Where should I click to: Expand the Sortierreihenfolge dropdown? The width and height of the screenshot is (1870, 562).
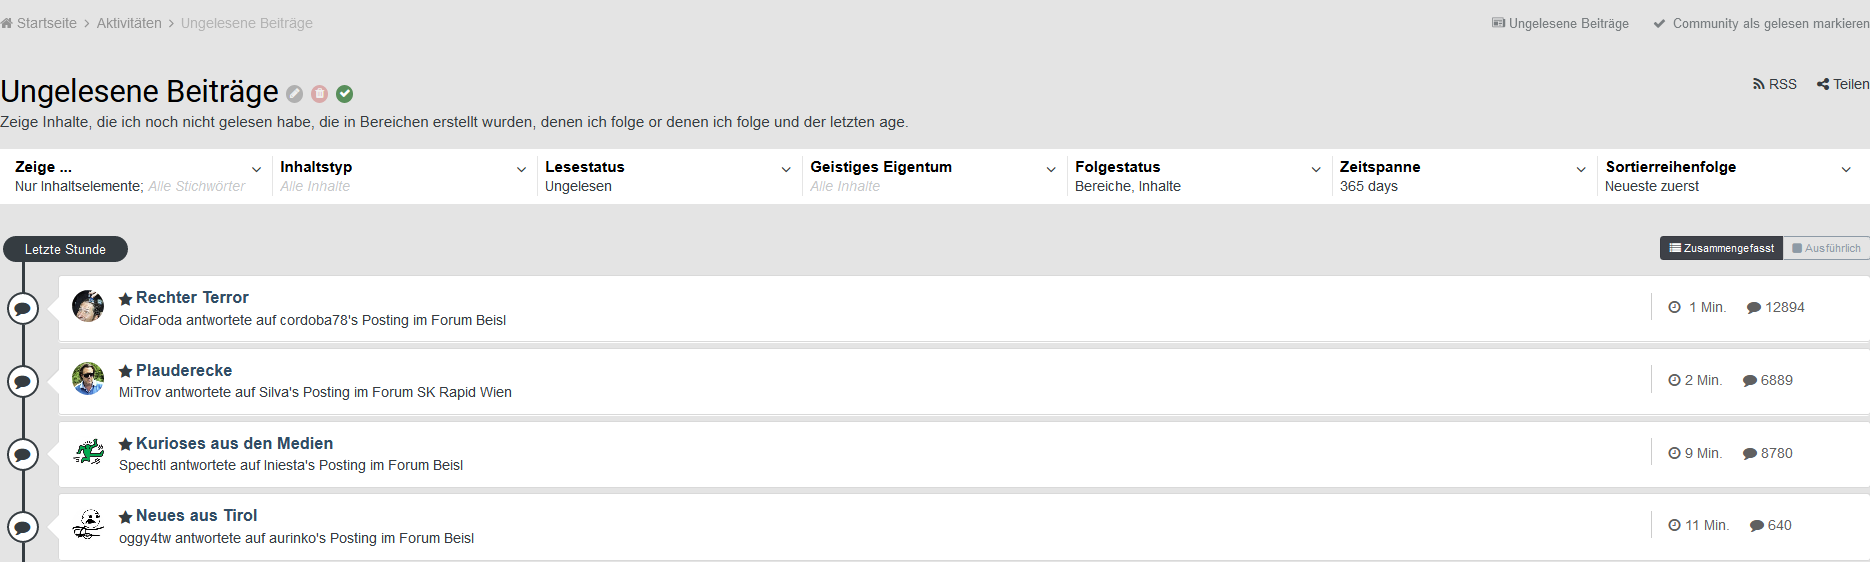click(1728, 176)
